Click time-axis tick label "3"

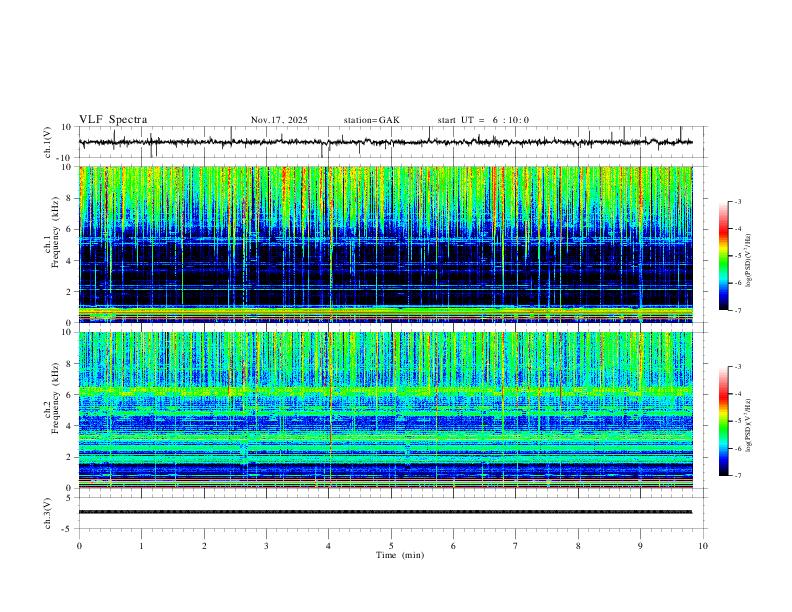[266, 546]
